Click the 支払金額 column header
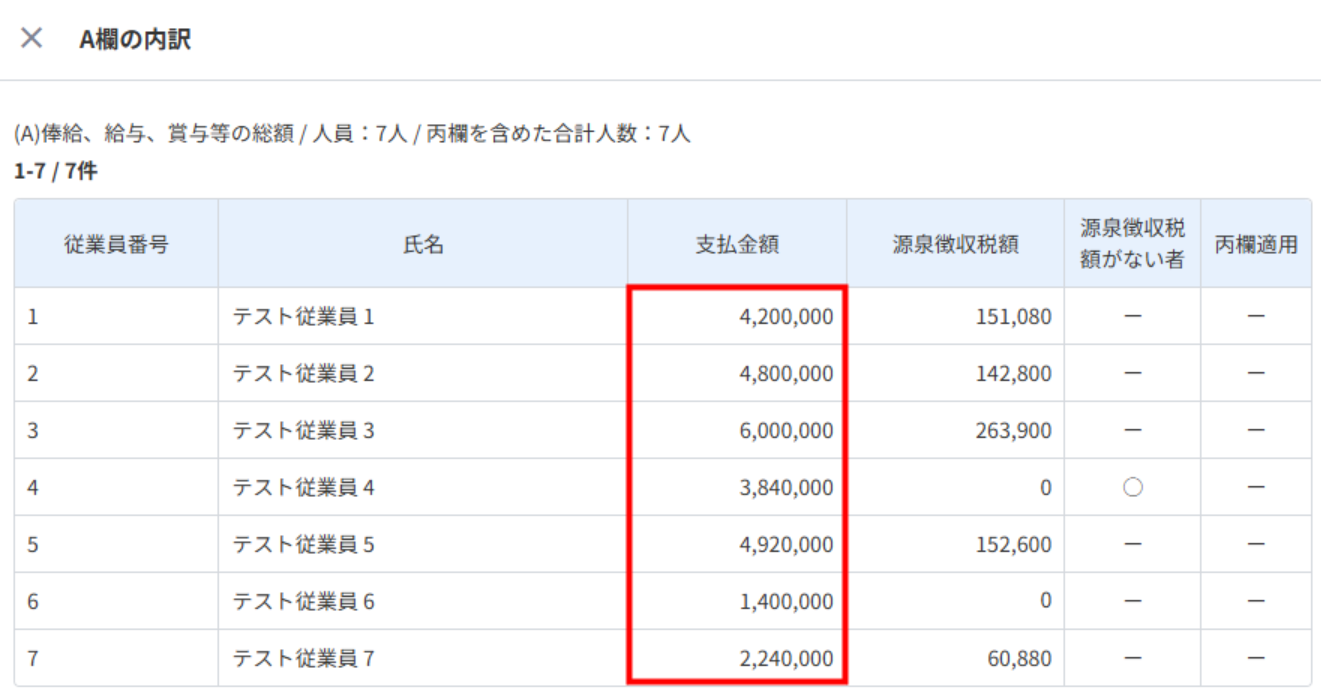 pos(737,245)
